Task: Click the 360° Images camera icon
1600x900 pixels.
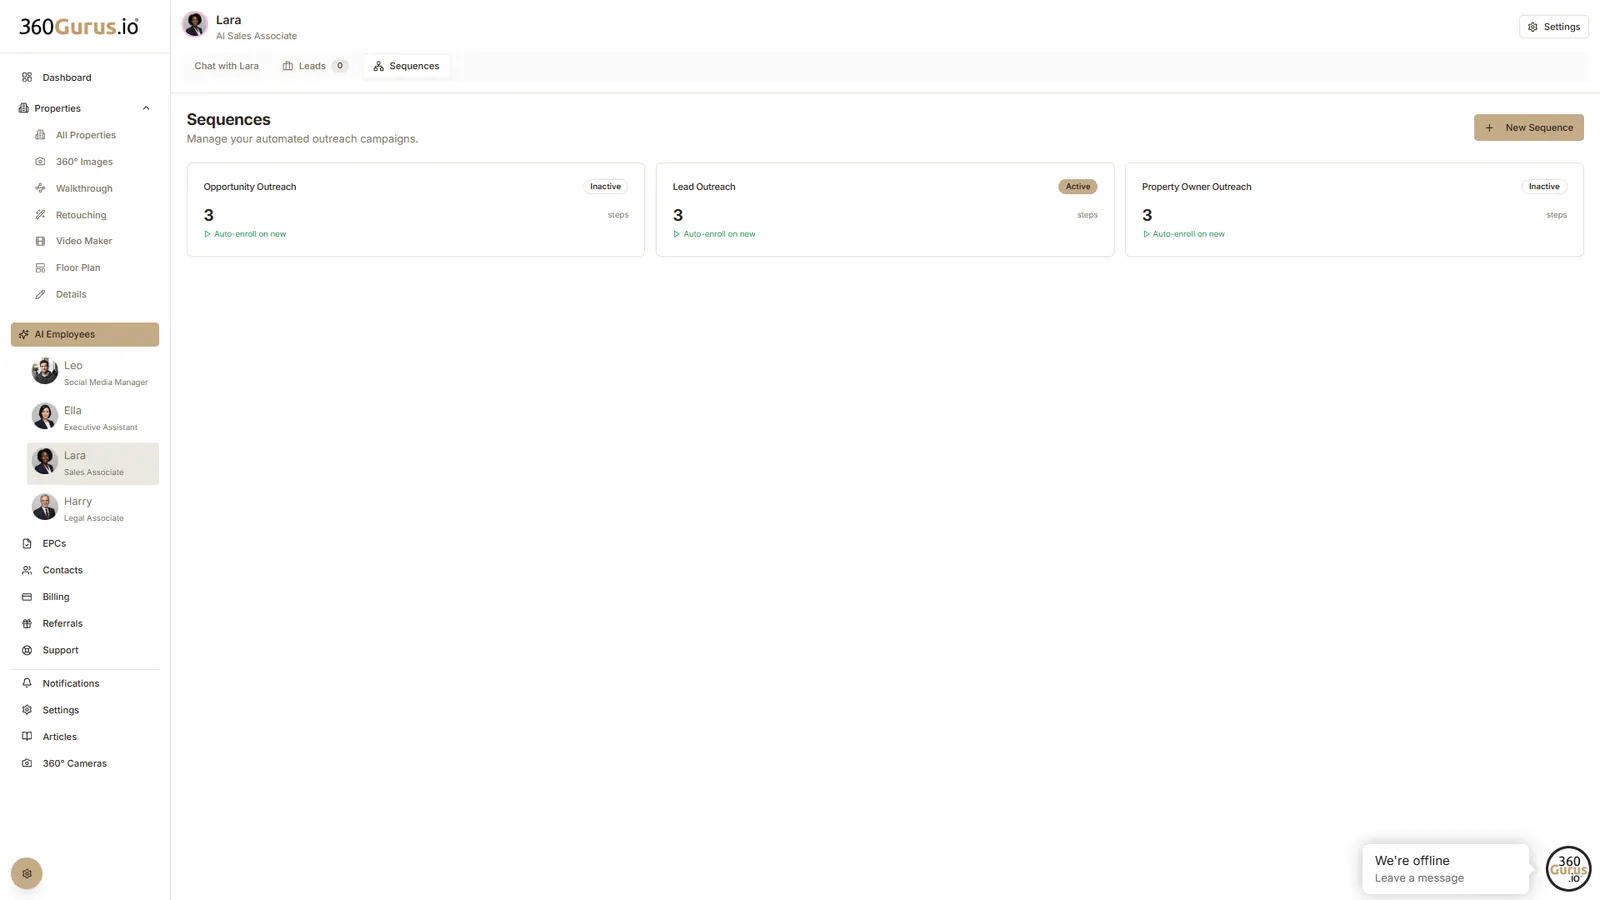Action: 40,161
